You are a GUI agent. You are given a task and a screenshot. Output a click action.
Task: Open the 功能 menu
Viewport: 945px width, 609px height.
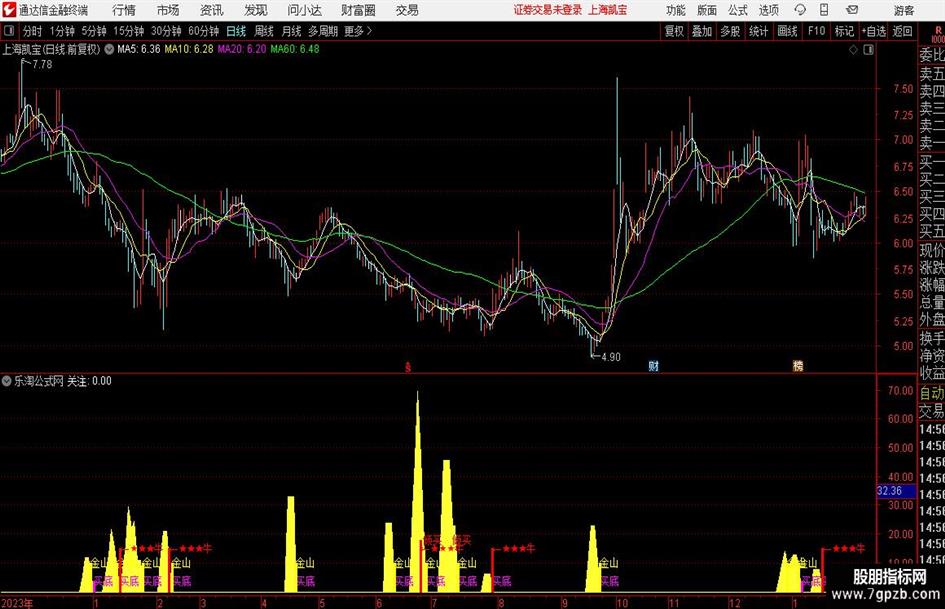tap(676, 10)
